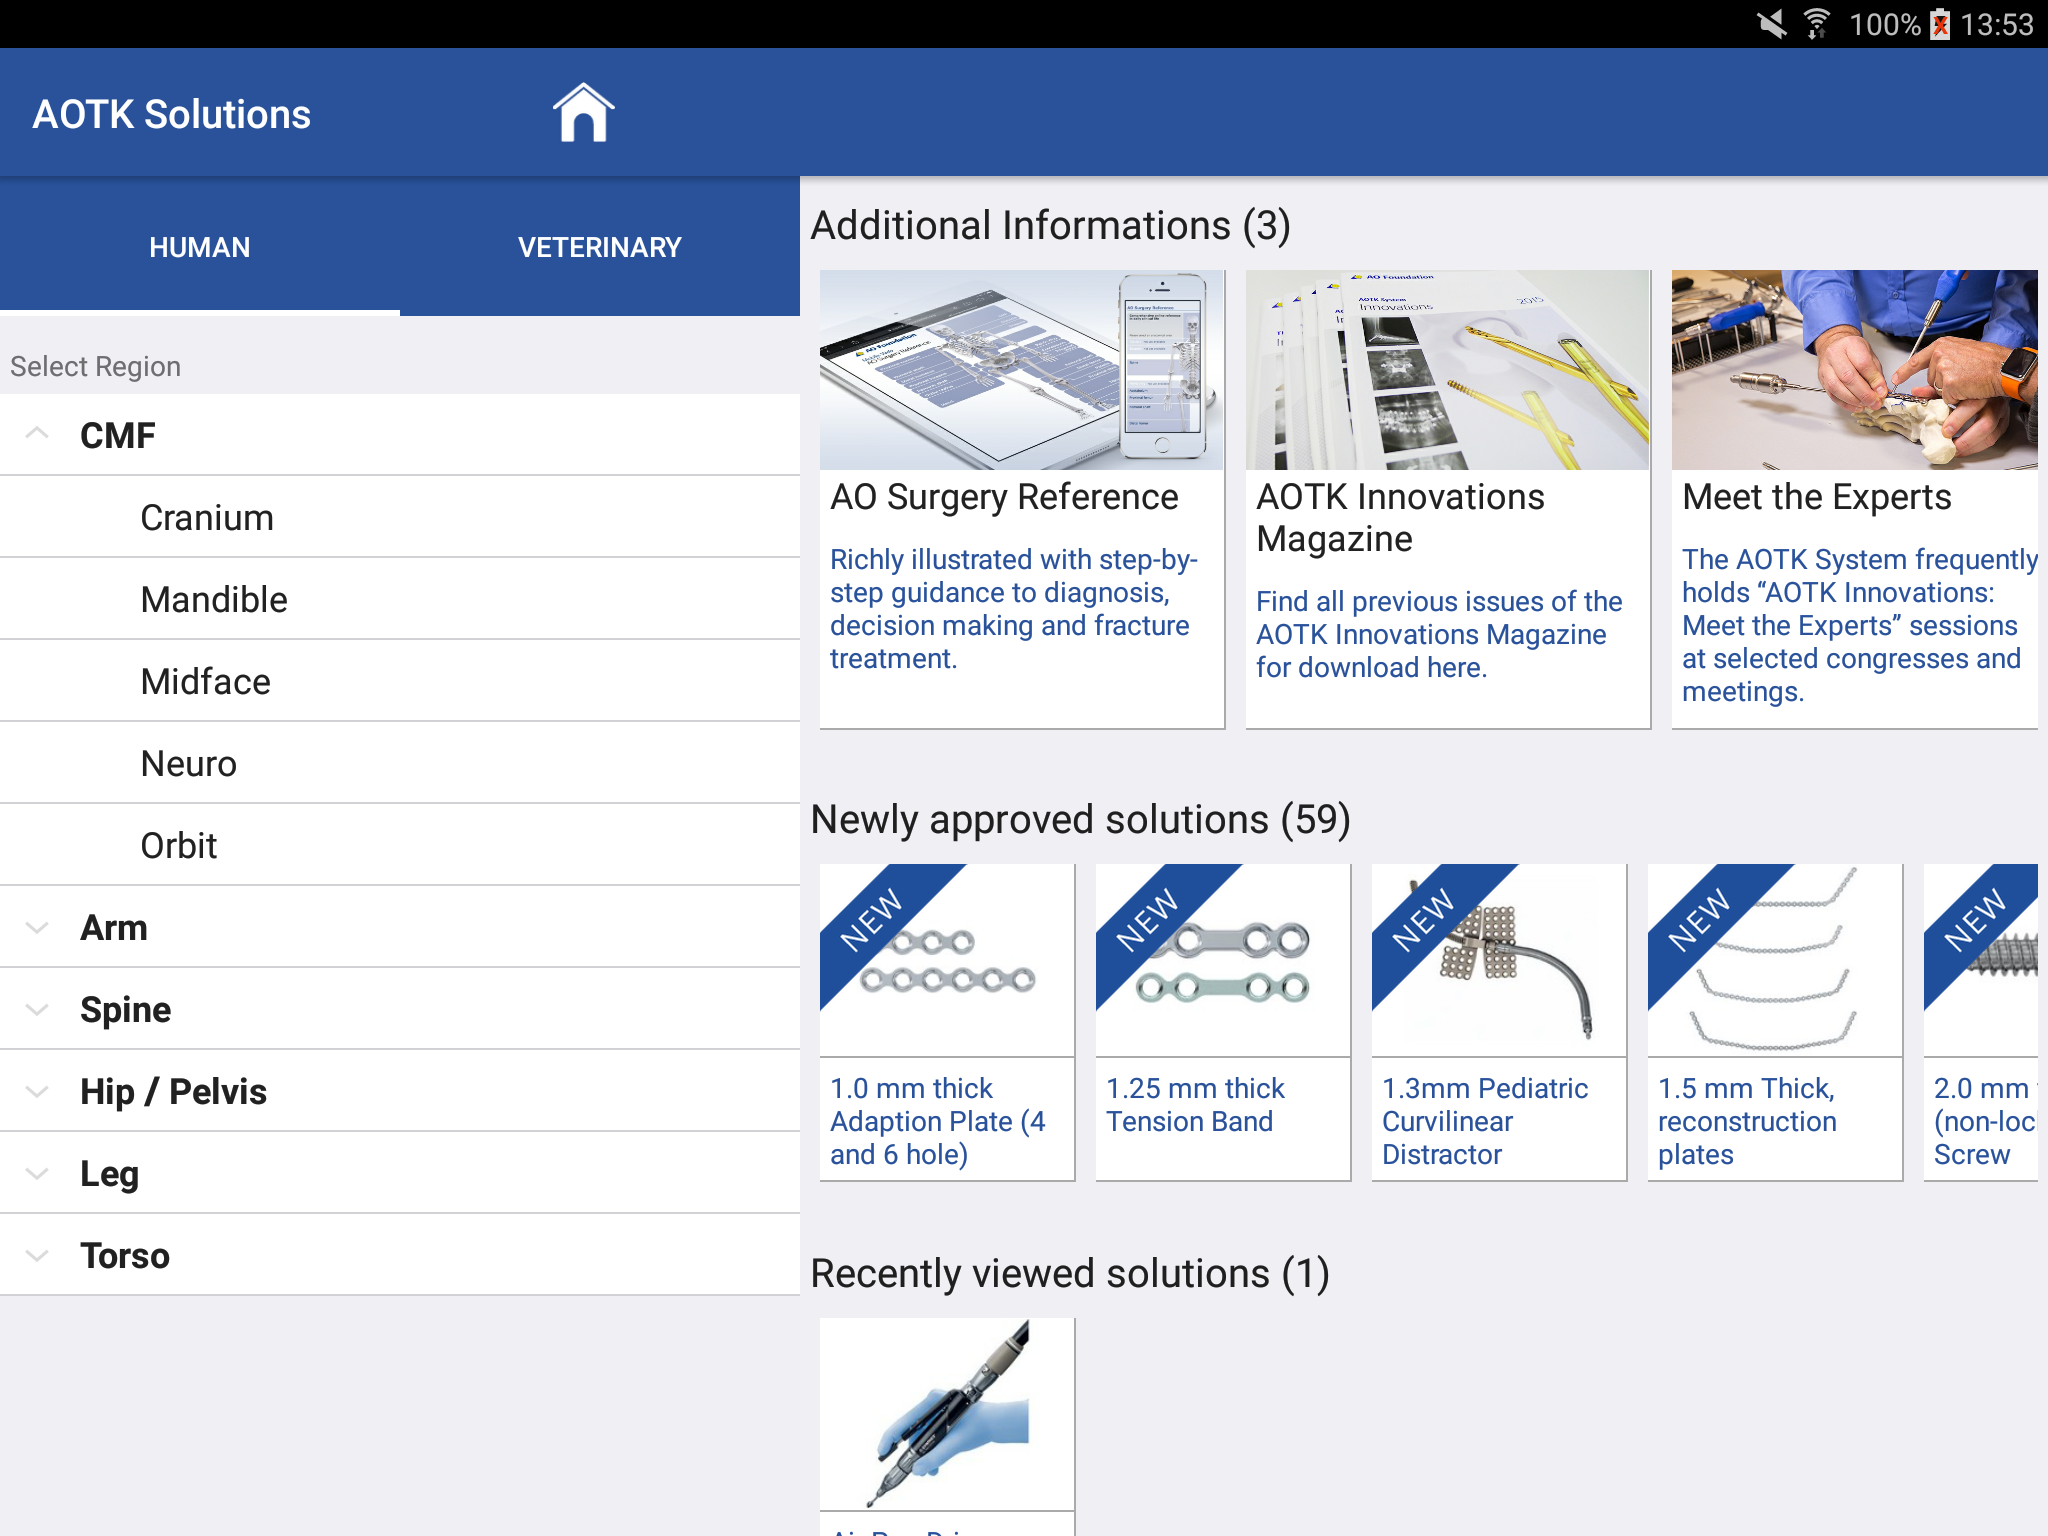
Task: Open '2.0 mm (non-loc Screw' link
Action: click(1985, 1121)
